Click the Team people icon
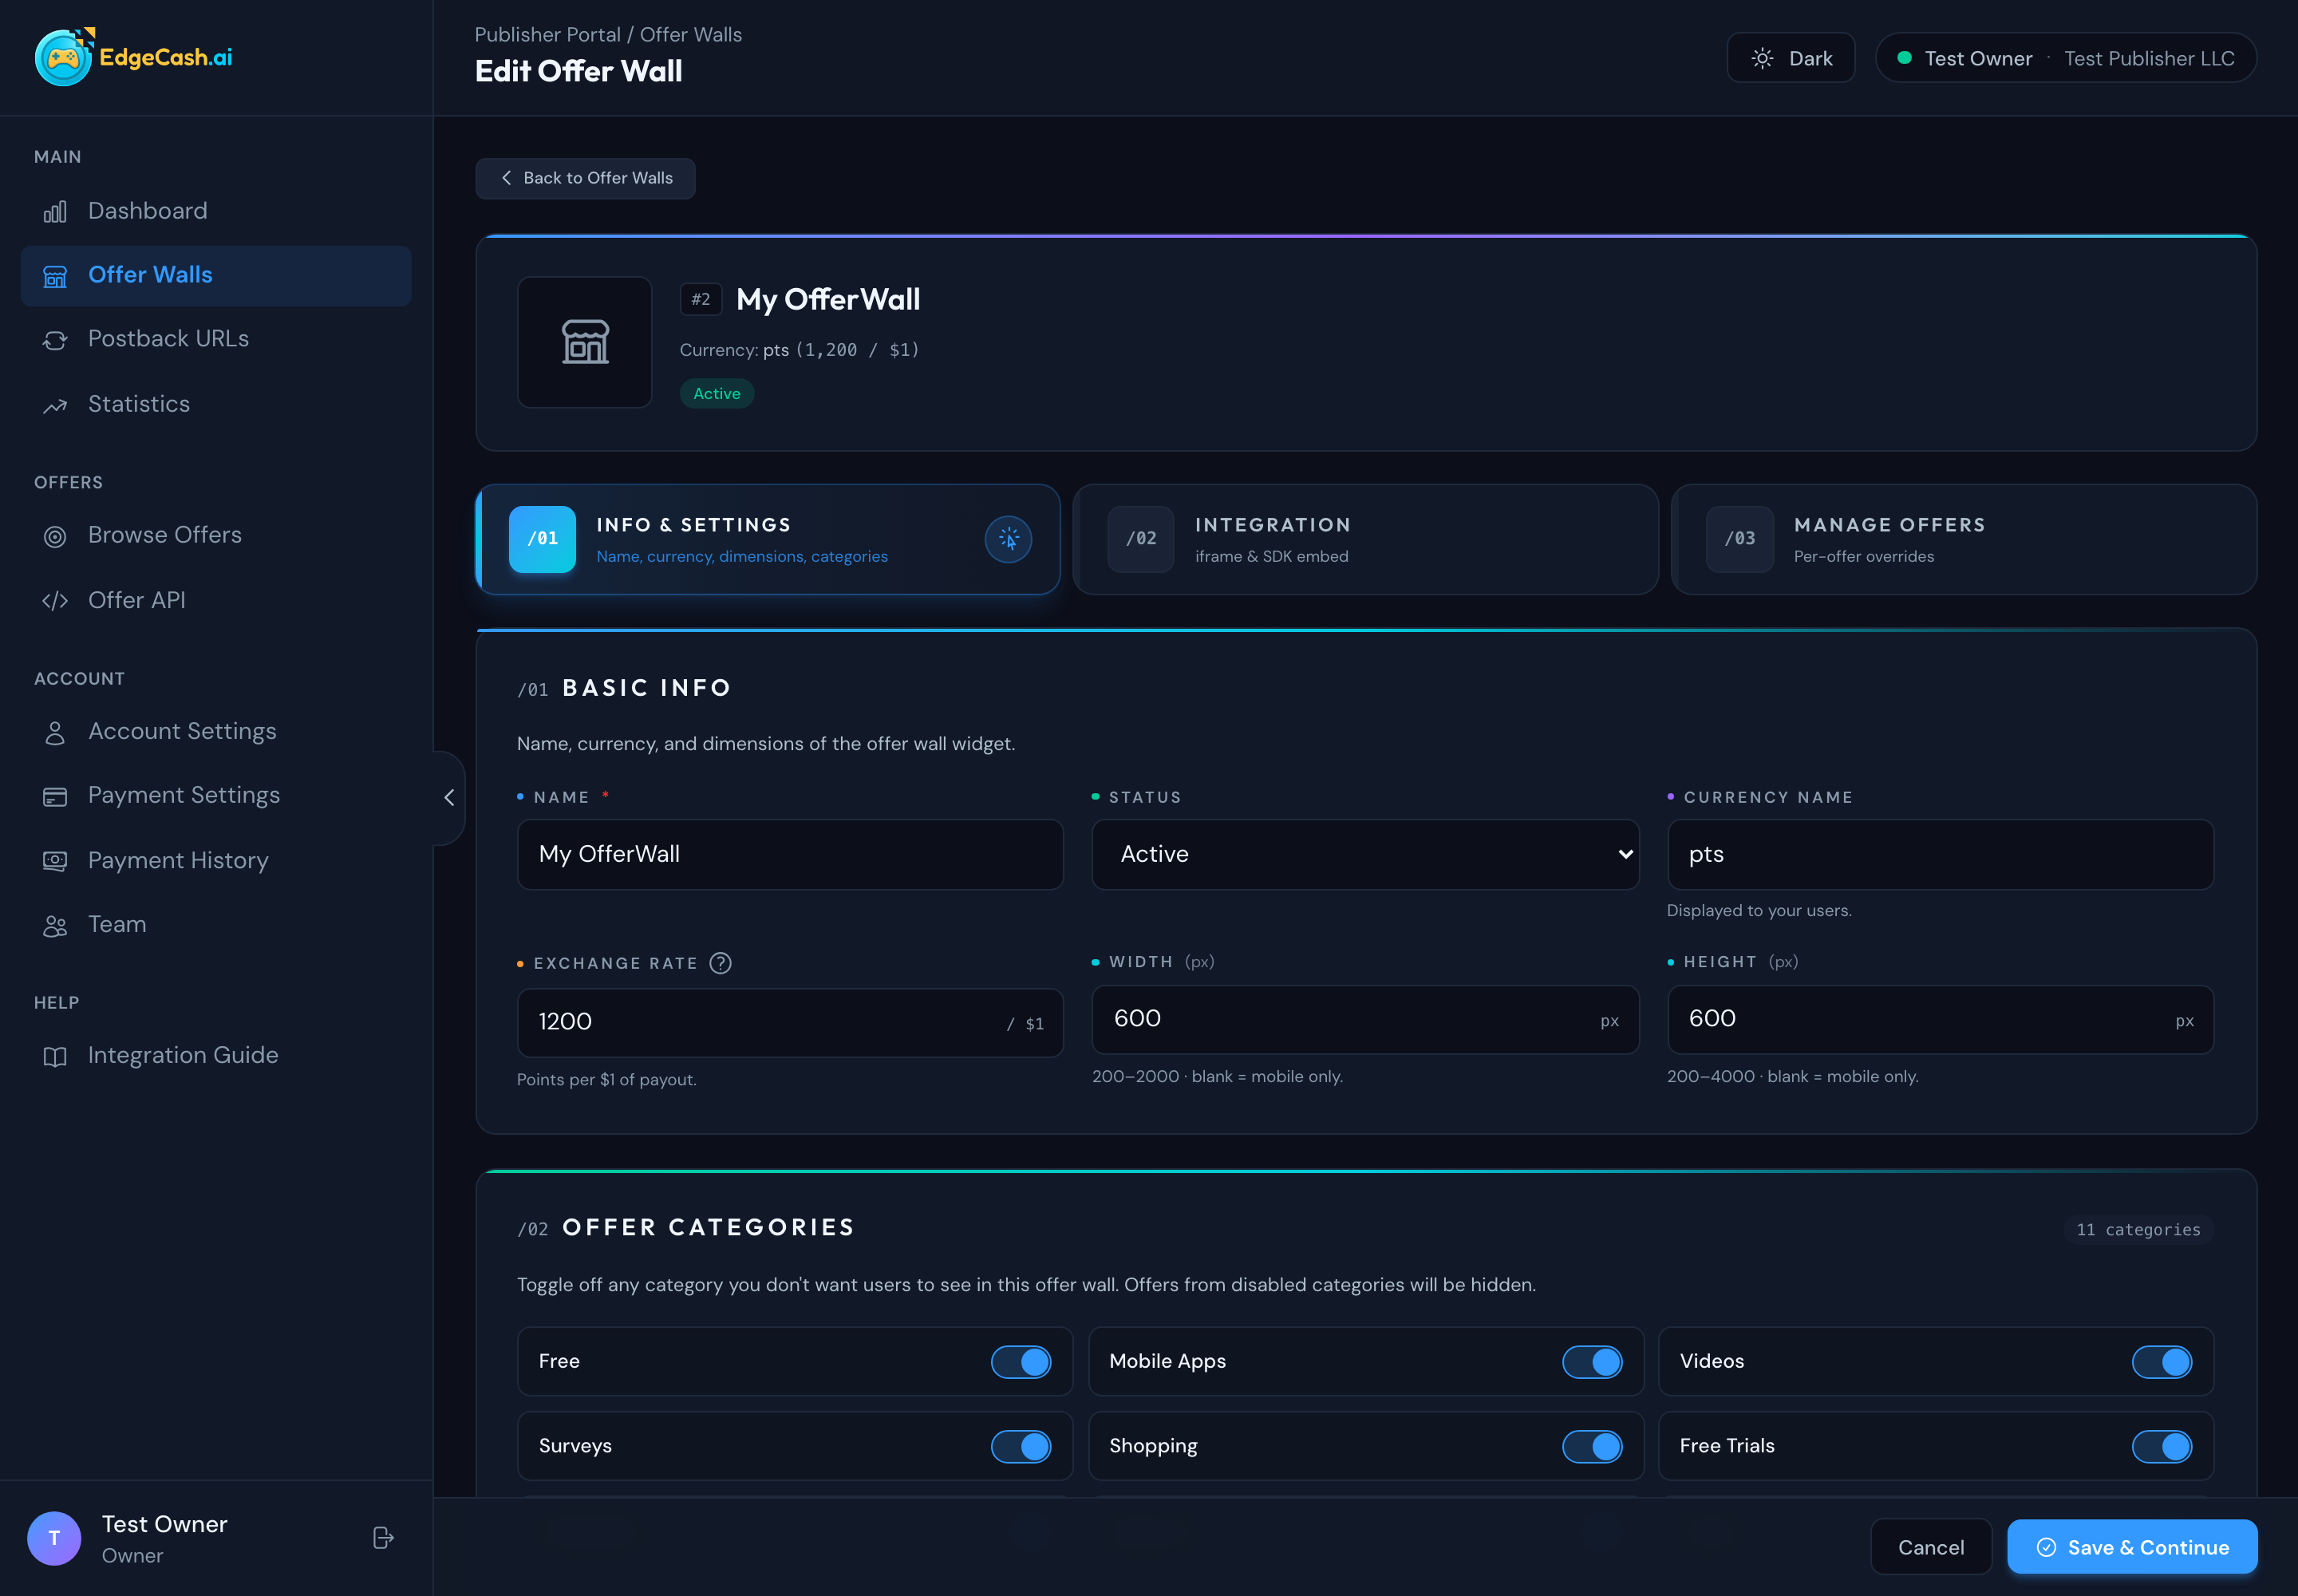The height and width of the screenshot is (1596, 2298). click(55, 926)
